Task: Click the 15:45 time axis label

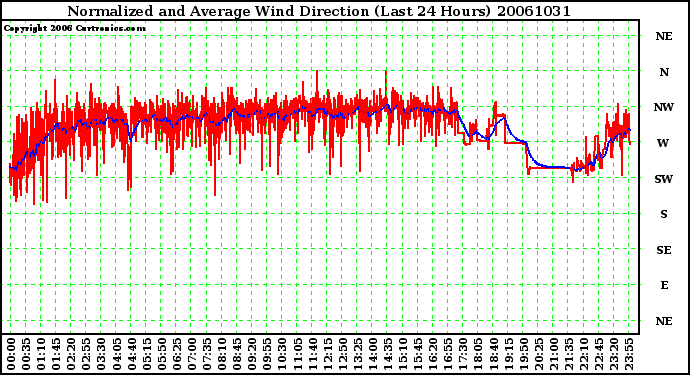Action: click(418, 354)
